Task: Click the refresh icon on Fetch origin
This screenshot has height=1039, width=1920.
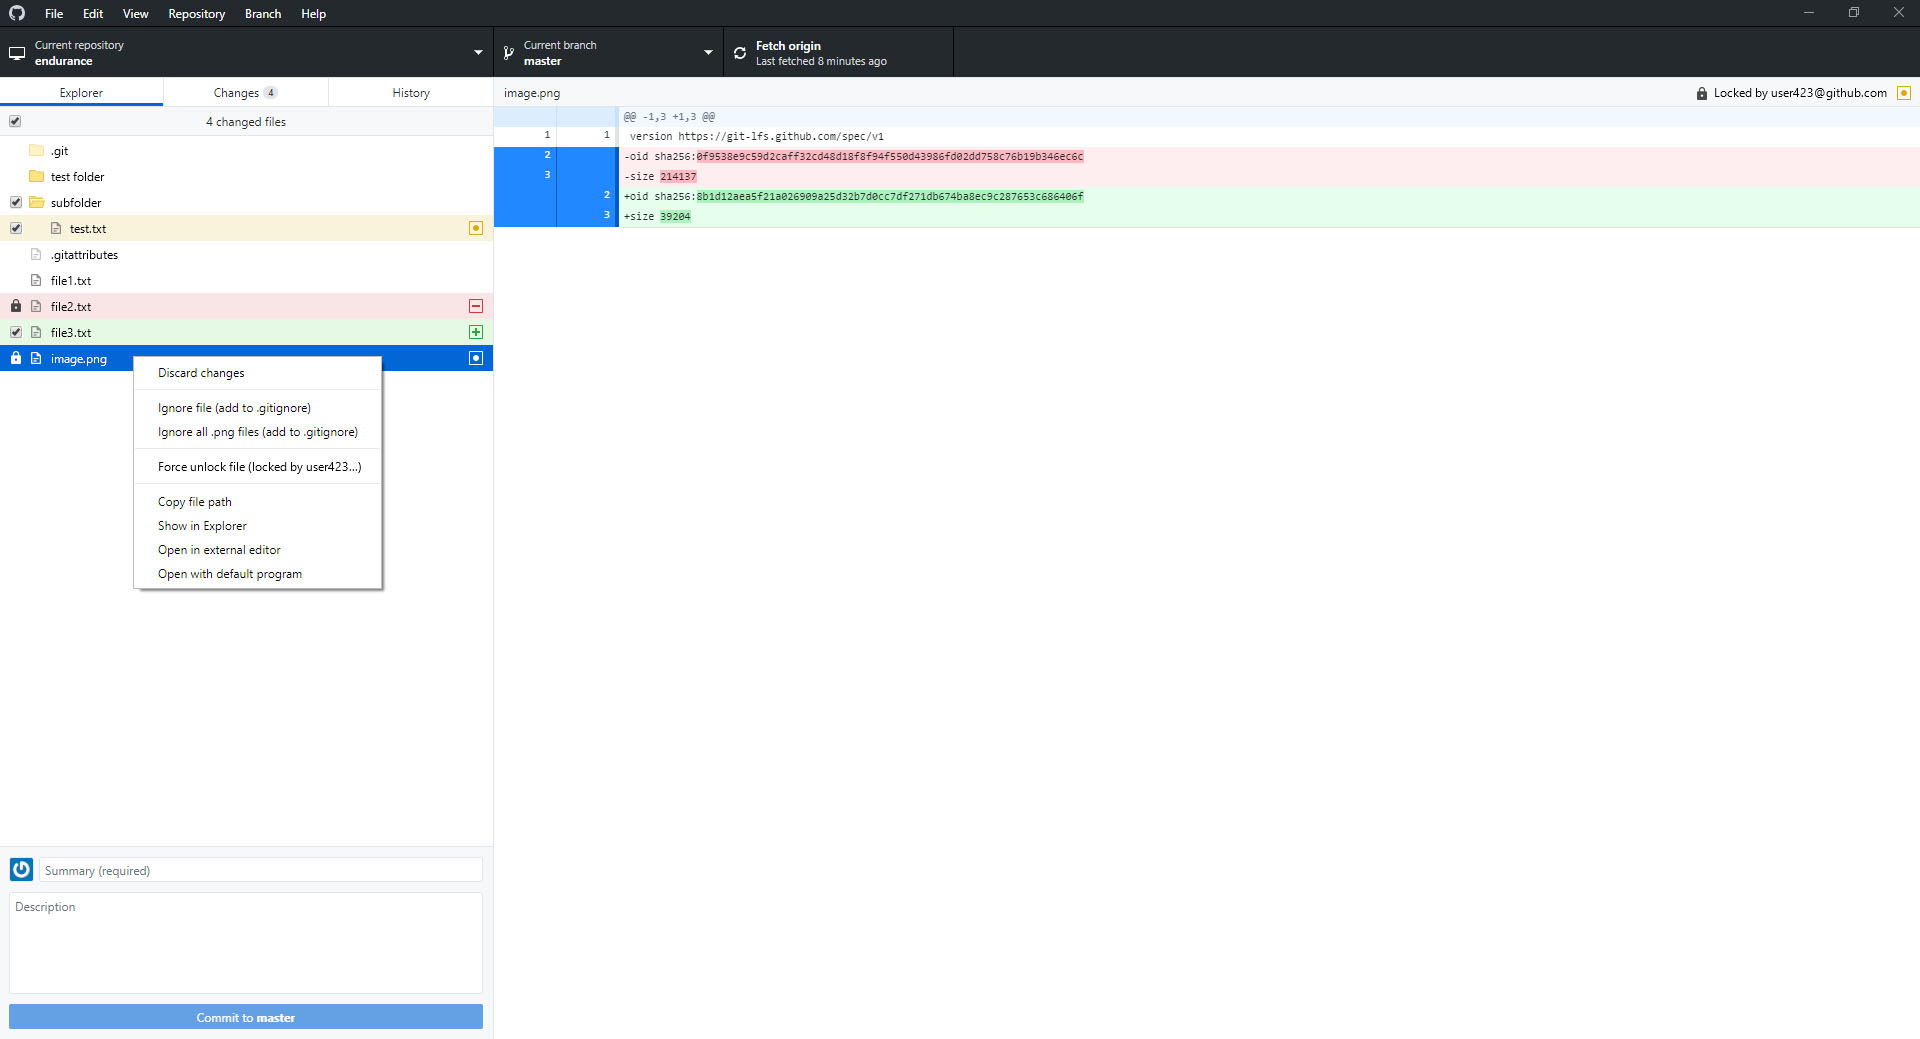Action: 739,52
